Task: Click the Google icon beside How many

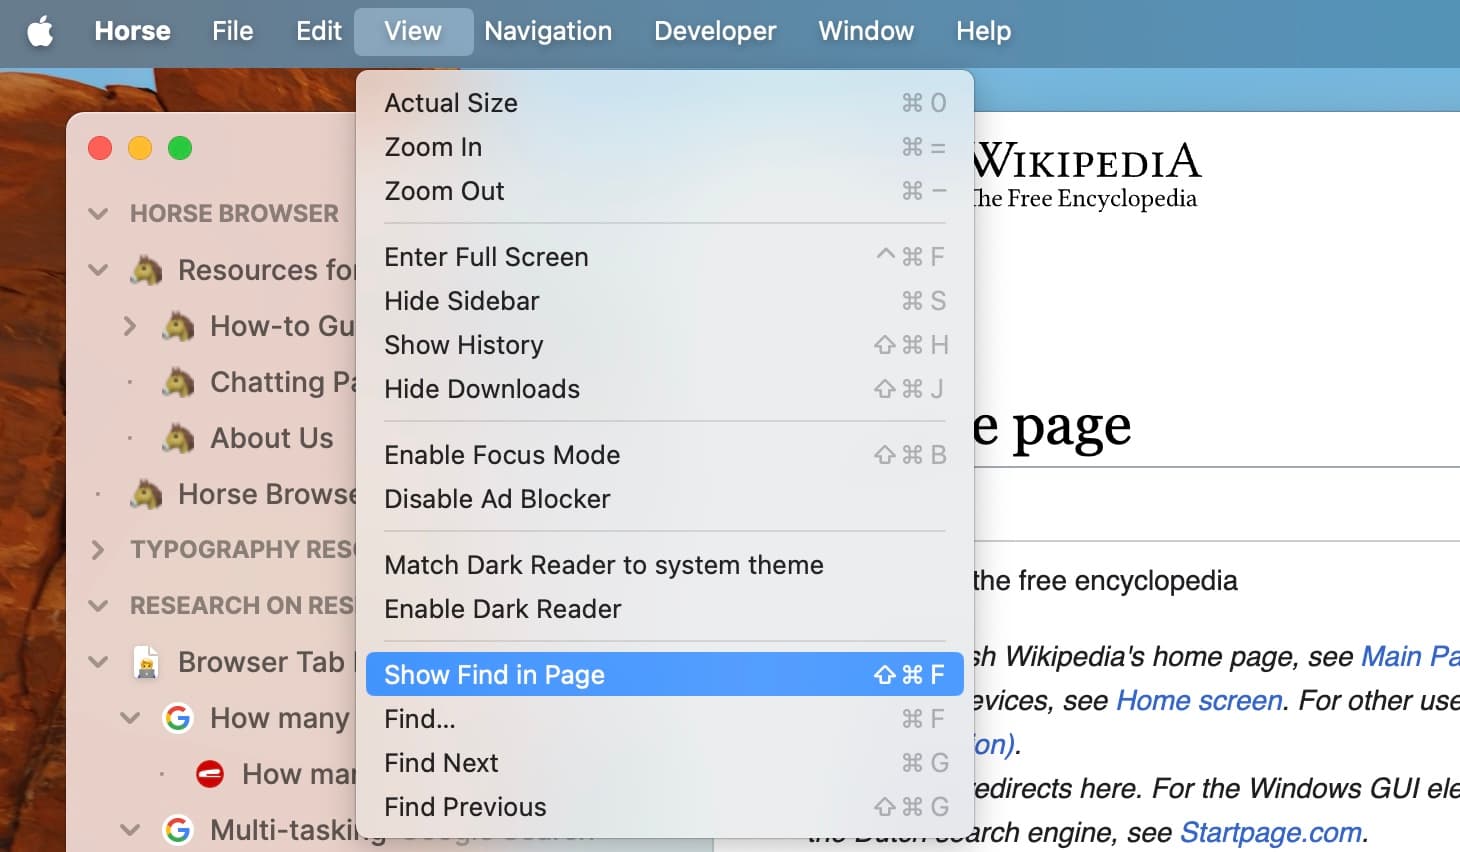Action: point(177,718)
